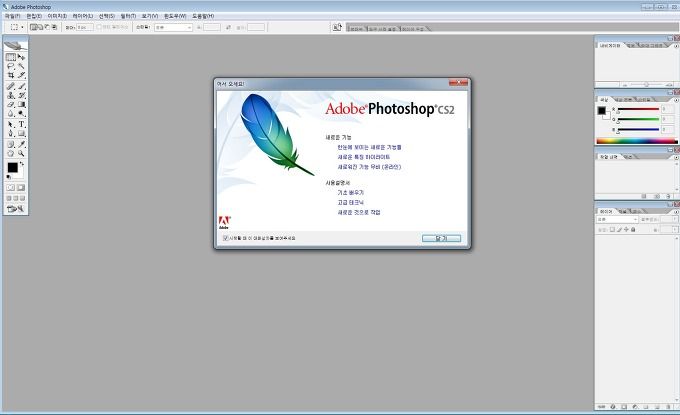Viewport: 680px width, 415px height.
Task: Open the History panel flyout menu
Action: tap(676, 157)
